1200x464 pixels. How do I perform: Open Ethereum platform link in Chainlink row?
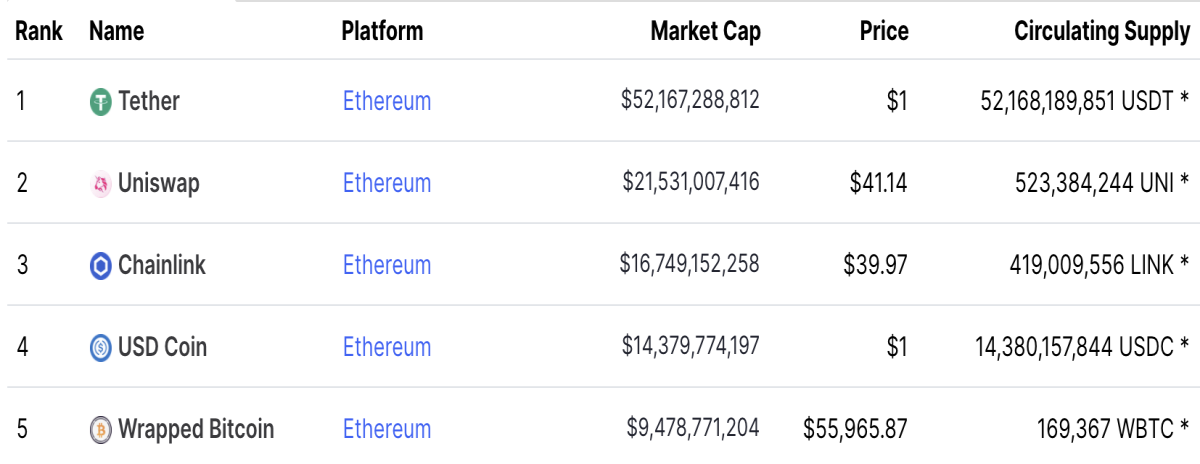pos(387,265)
